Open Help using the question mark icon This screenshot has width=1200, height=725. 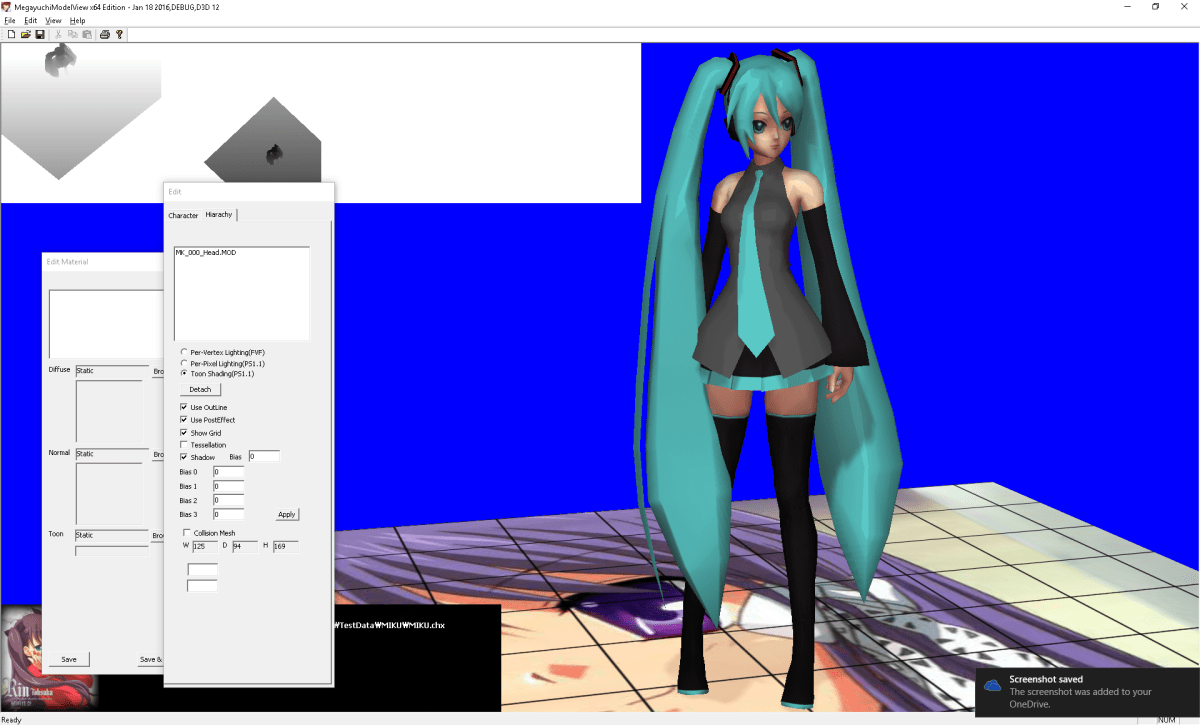tap(119, 33)
